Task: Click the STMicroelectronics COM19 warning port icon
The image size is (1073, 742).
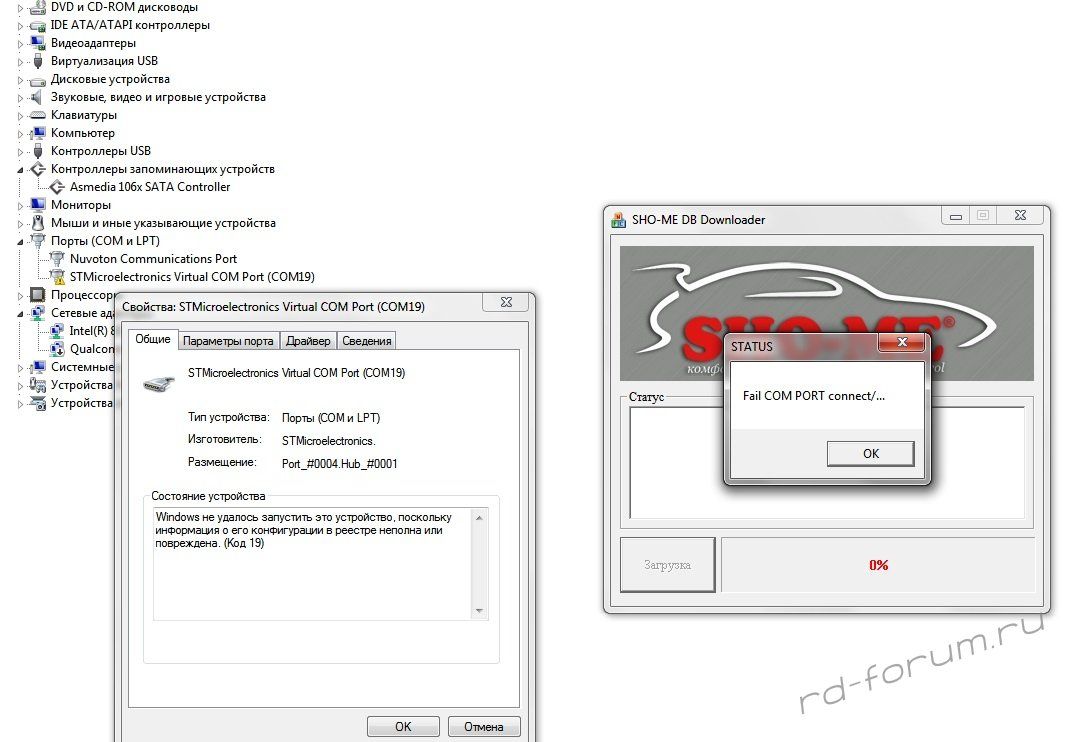Action: 57,277
